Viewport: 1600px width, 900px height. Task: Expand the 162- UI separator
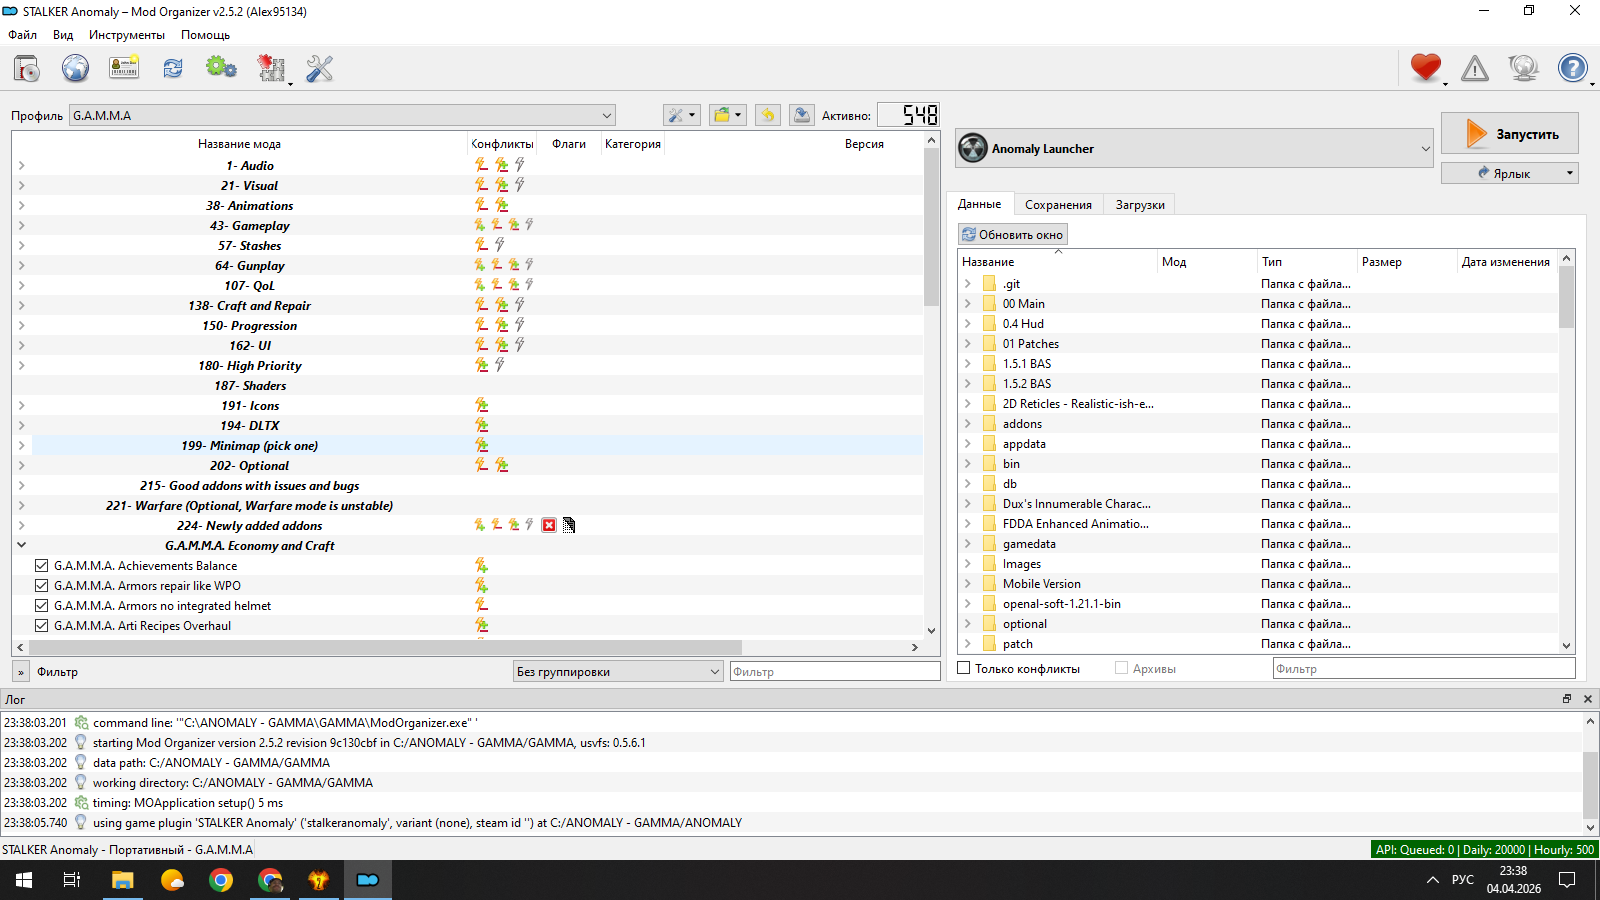click(21, 345)
